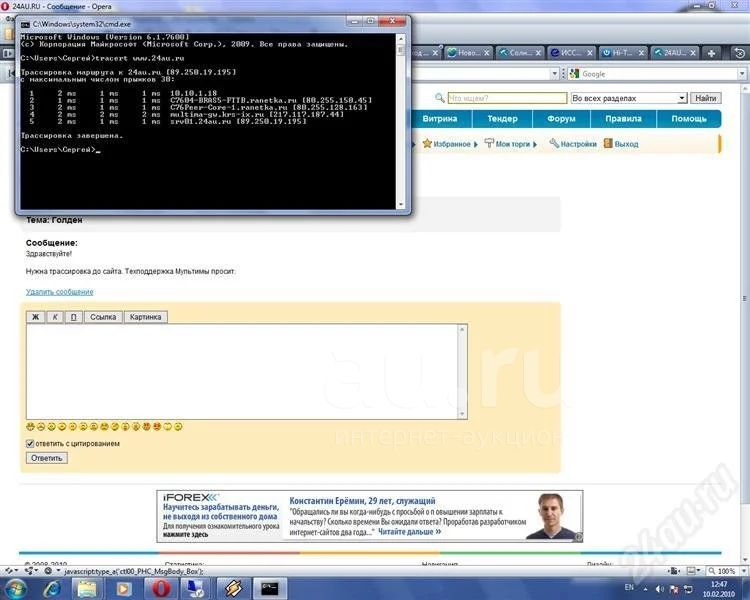
Task: Click the Найти search button
Action: click(x=706, y=98)
